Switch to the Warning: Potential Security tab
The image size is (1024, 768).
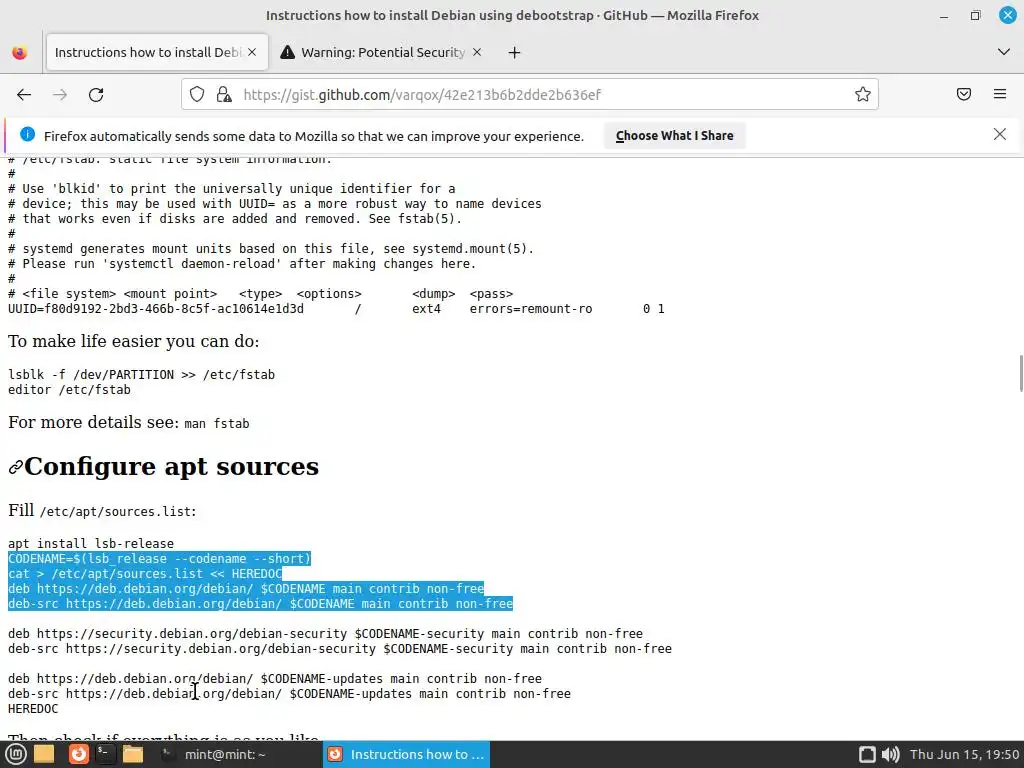[381, 52]
